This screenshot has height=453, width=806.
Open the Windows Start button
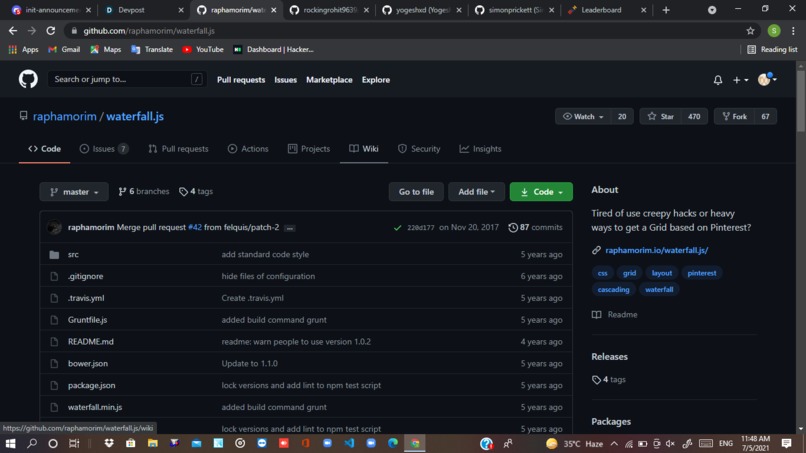pyautogui.click(x=10, y=443)
